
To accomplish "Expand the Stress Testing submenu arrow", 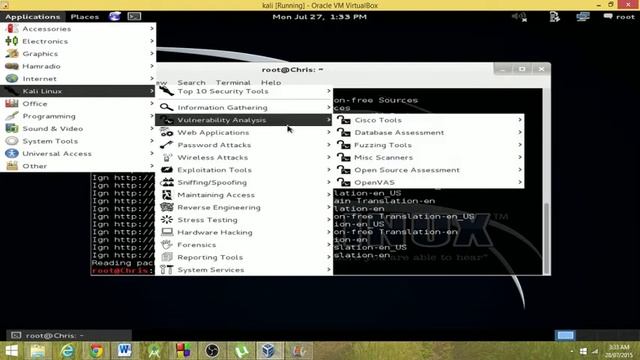I will click(329, 220).
